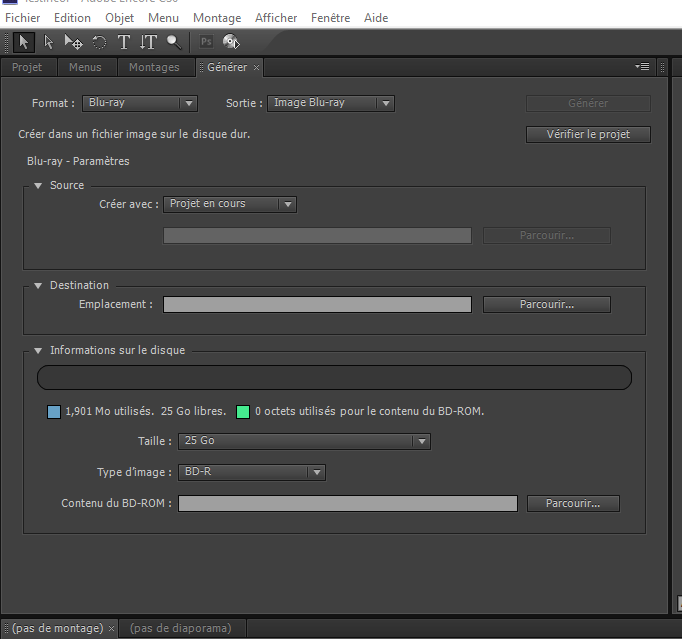Open the Sortie Image Blu-ray dropdown

[331, 103]
